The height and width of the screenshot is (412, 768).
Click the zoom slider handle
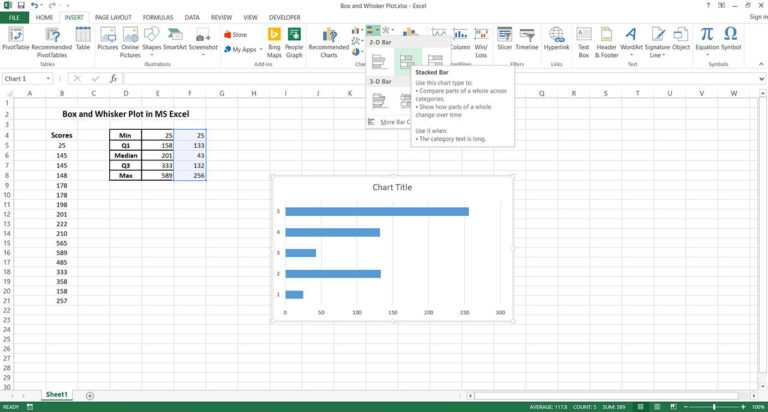714,407
